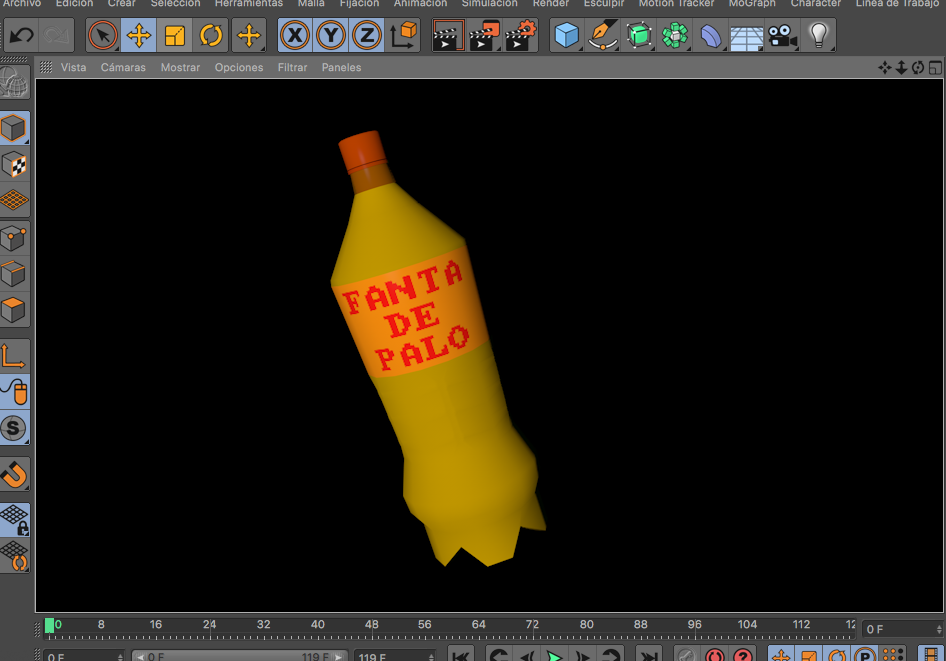
Task: Open the Opciones viewport menu
Action: click(x=239, y=68)
